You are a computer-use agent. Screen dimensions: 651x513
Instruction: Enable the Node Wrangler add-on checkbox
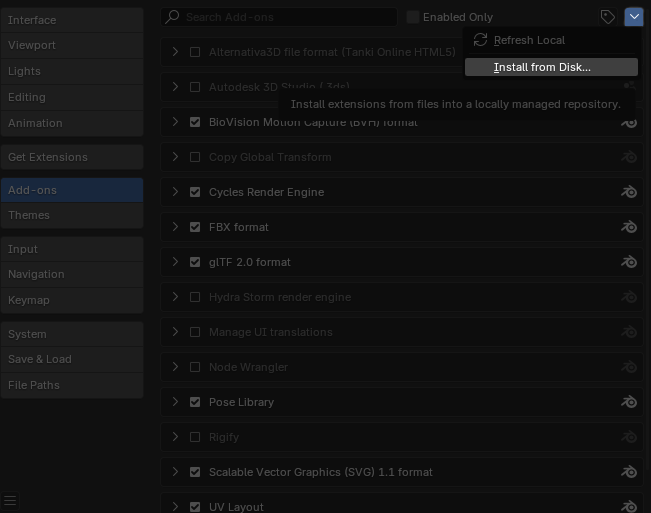point(195,367)
